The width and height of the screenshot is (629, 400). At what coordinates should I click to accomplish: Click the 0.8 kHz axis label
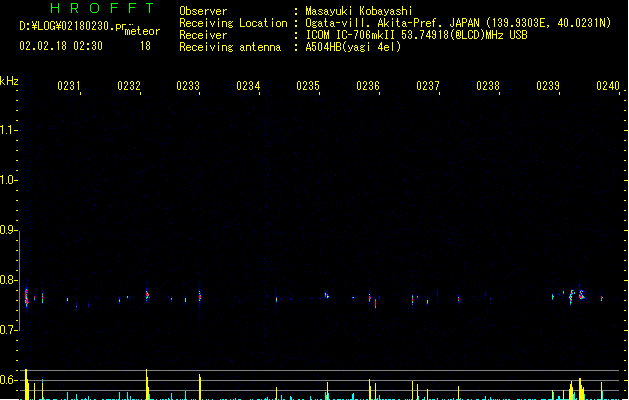[x=7, y=280]
